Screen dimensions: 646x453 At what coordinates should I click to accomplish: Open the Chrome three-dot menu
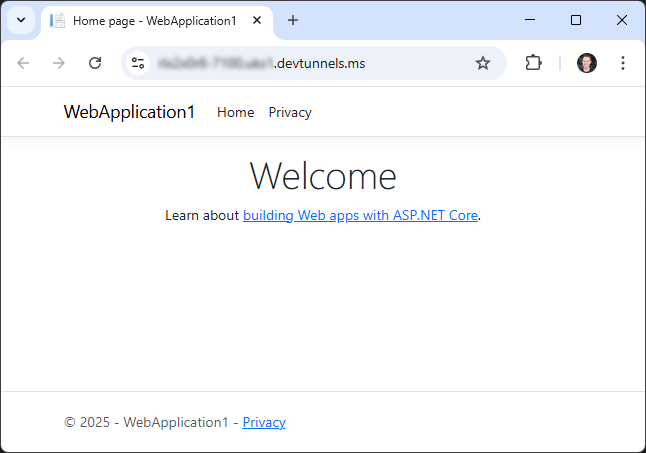point(623,63)
